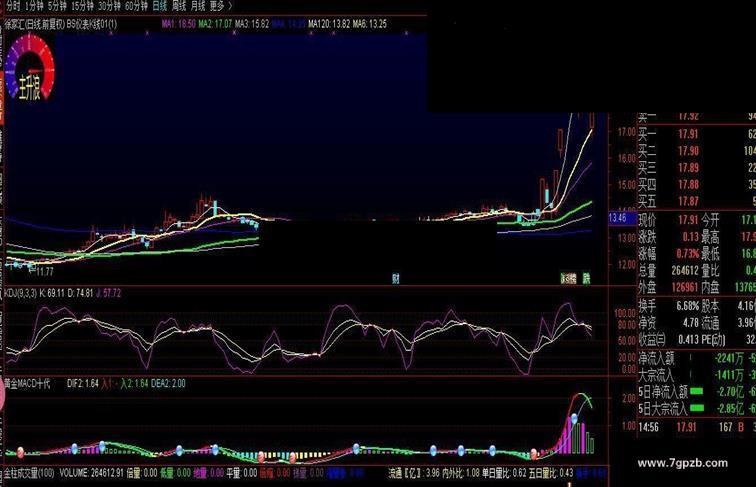Screen dimensions: 756x487
Task: Click the 五日量比: 0.43 status value
Action: click(551, 473)
